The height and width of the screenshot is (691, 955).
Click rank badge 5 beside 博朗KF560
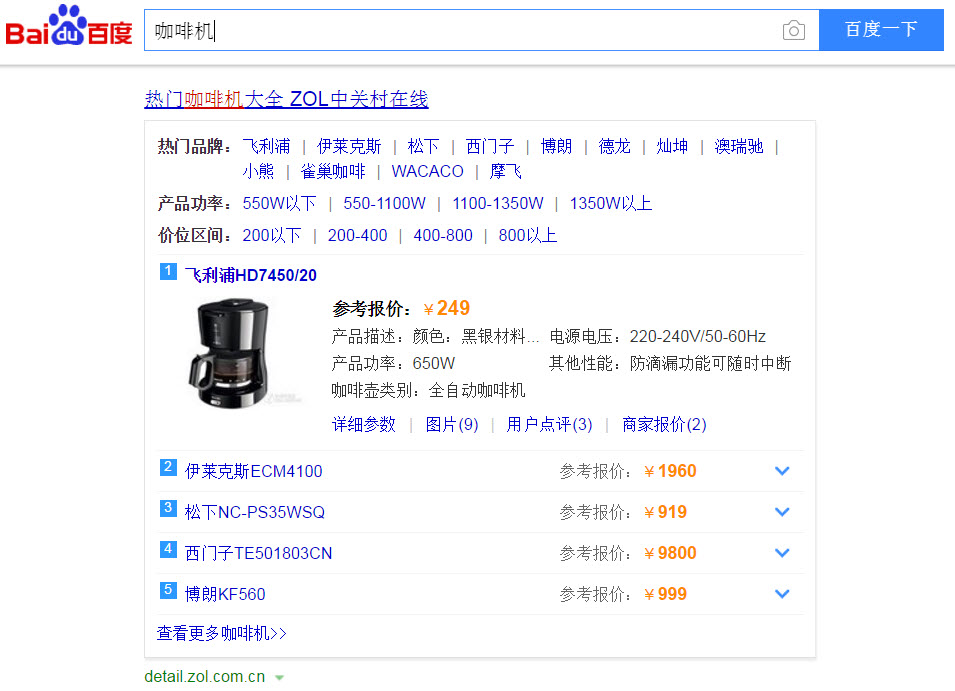pyautogui.click(x=168, y=589)
